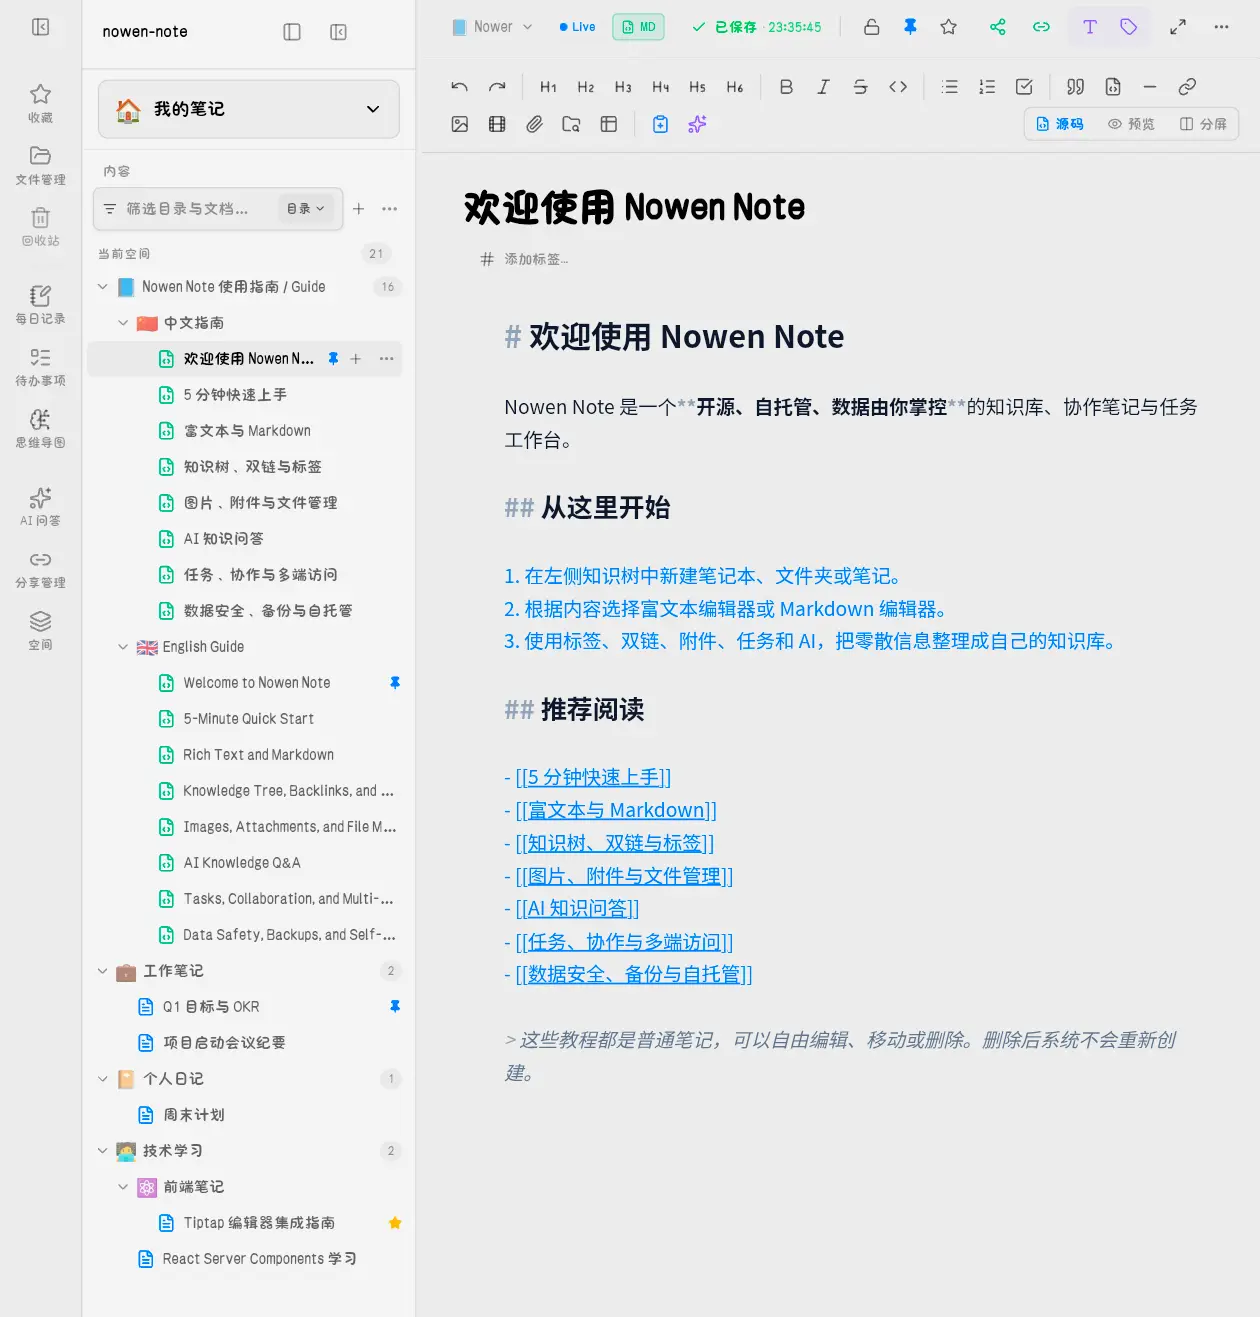
Task: Open AI 问答 in the sidebar
Action: pyautogui.click(x=40, y=507)
